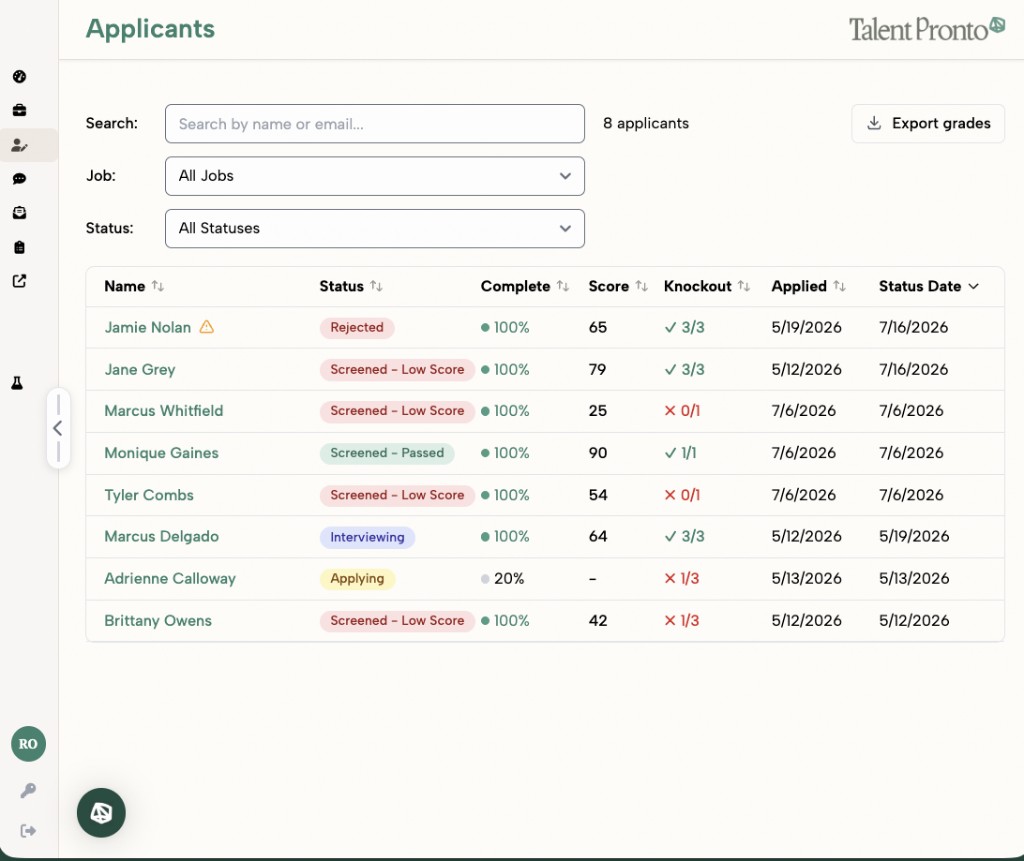Viewport: 1024px width, 861px height.
Task: Open Marcus Whitfield applicant profile
Action: pyautogui.click(x=164, y=411)
